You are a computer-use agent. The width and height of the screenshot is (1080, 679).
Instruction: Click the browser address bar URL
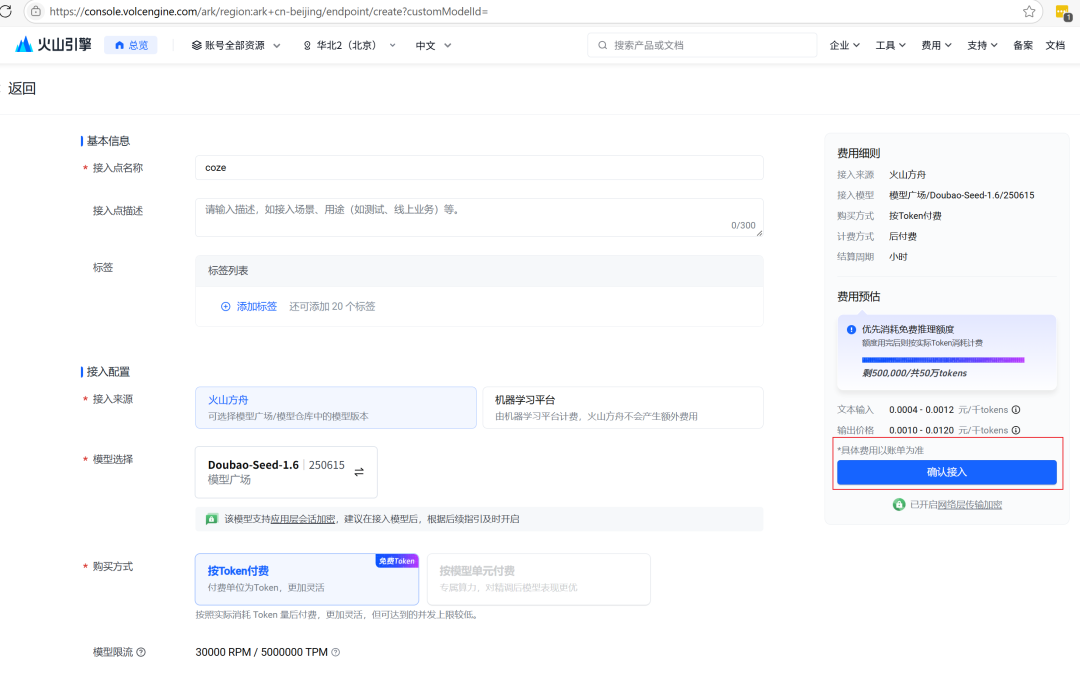(269, 11)
